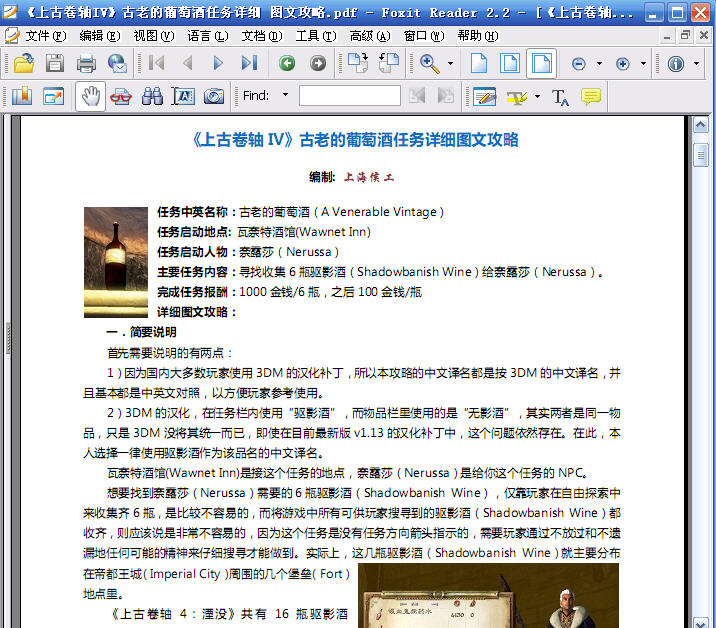Click the game screenshot image at bottom
The width and height of the screenshot is (716, 628).
(488, 596)
